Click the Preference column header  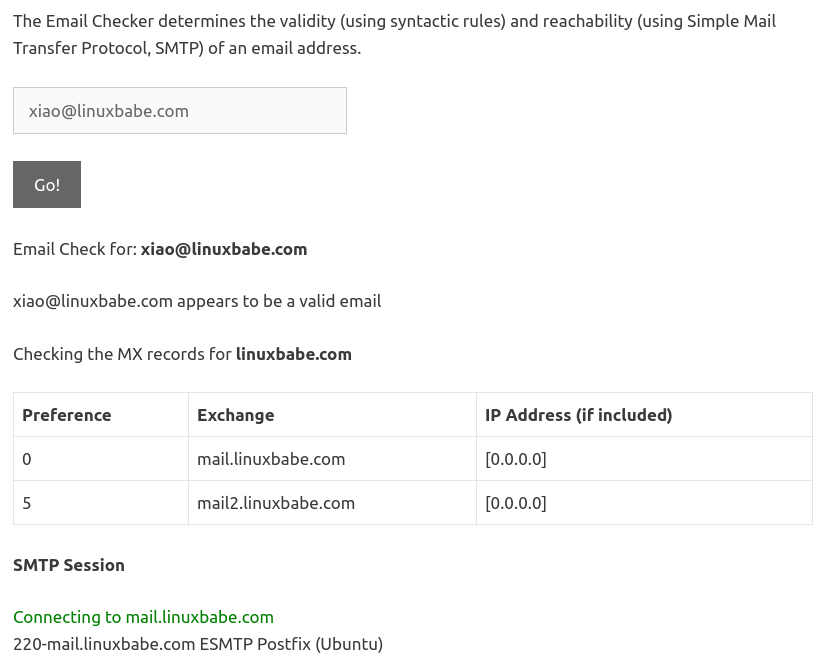click(67, 415)
